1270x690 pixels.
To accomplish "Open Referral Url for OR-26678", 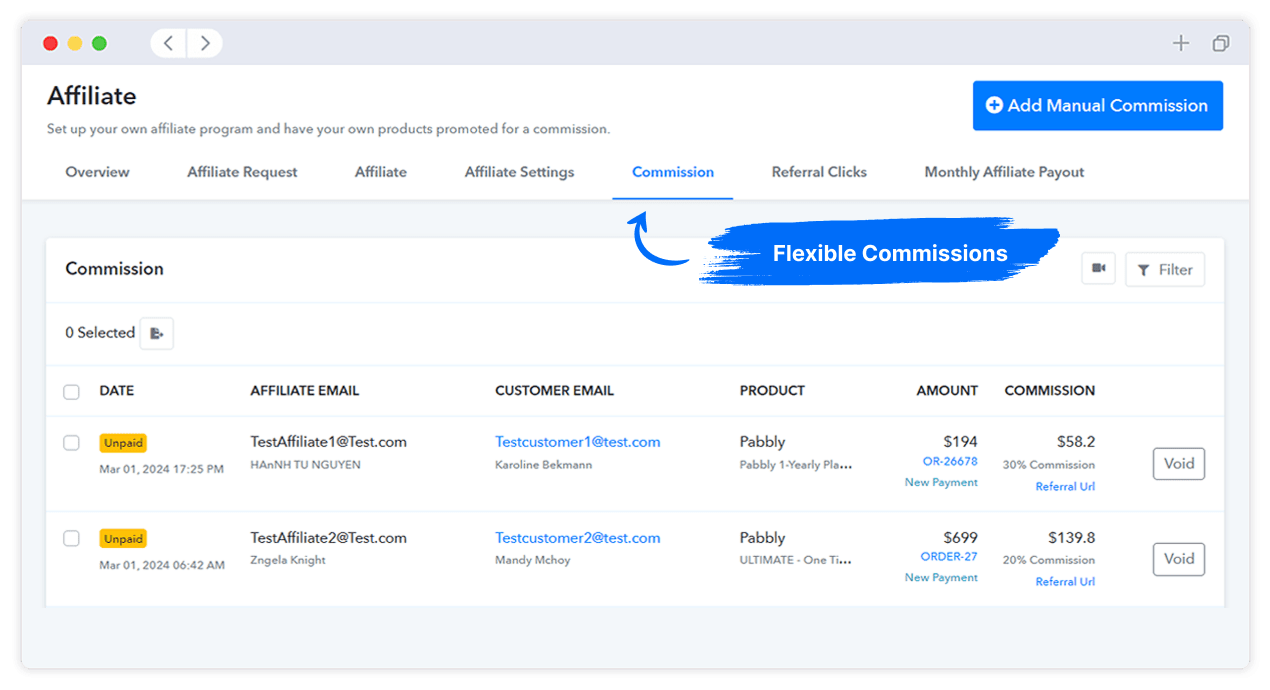I will point(1065,486).
